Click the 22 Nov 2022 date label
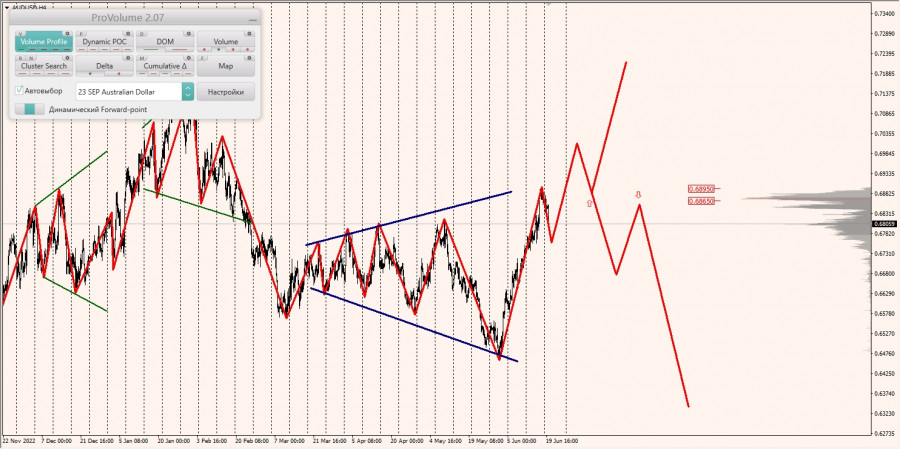This screenshot has height=449, width=900. click(x=17, y=442)
